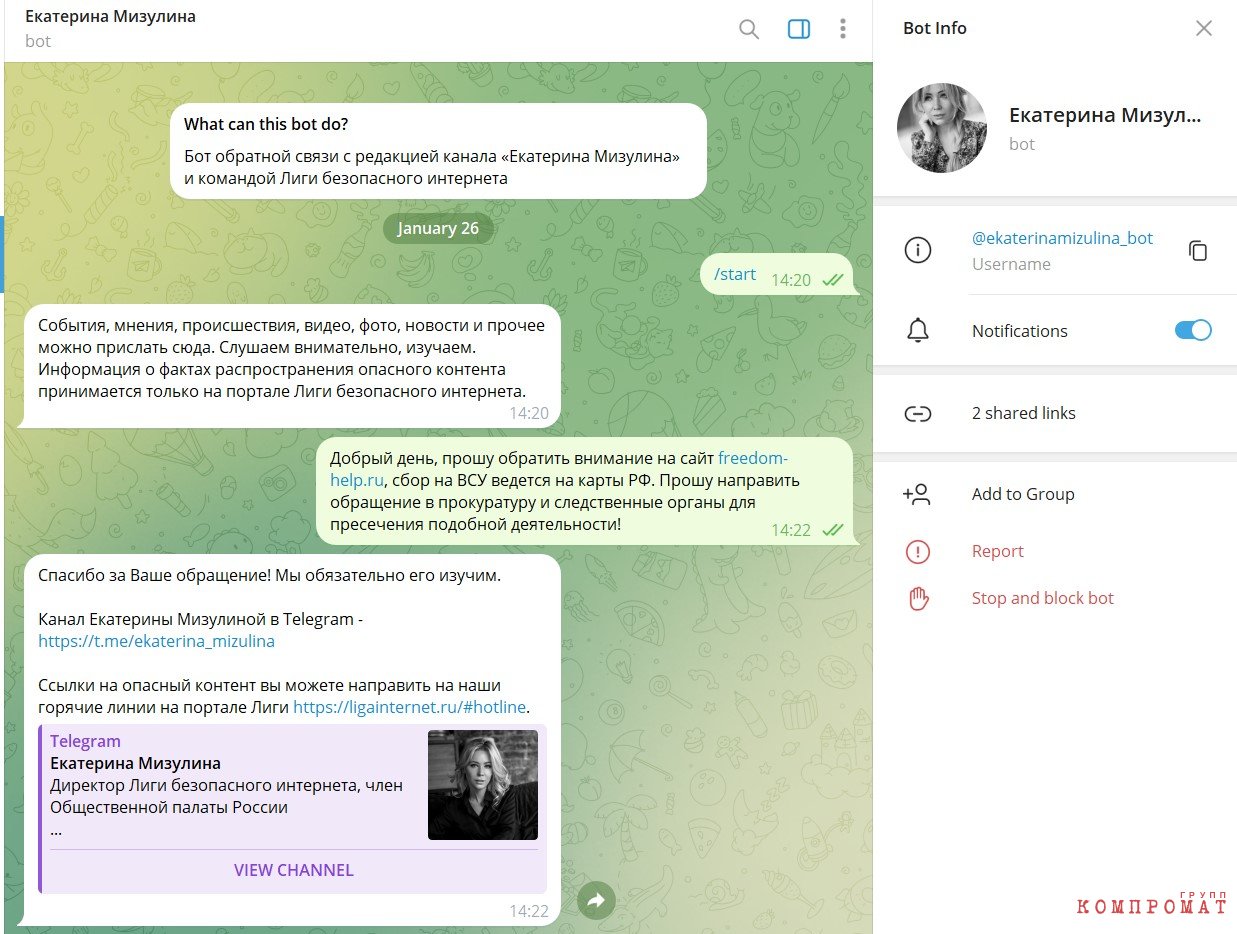
Task: Click VIEW CHANNEL button
Action: [294, 870]
